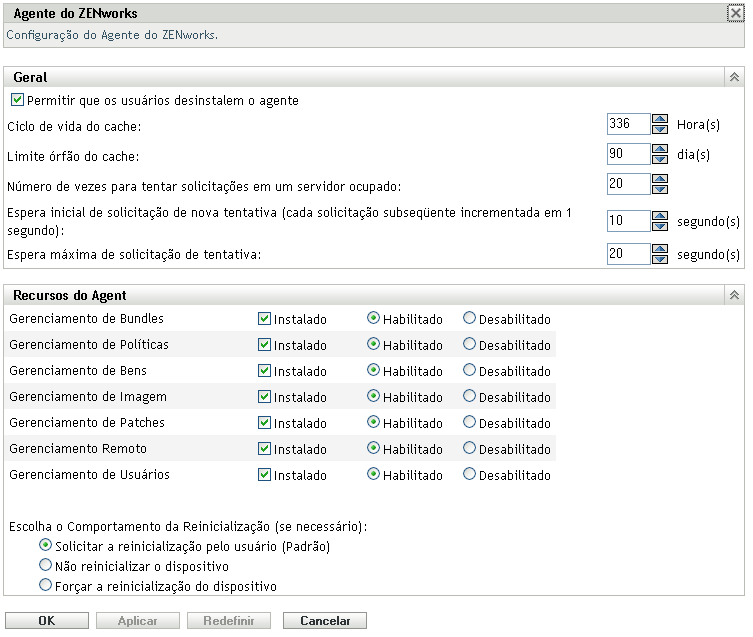Increase Espera inicial de solicitação seconds

pos(660,216)
